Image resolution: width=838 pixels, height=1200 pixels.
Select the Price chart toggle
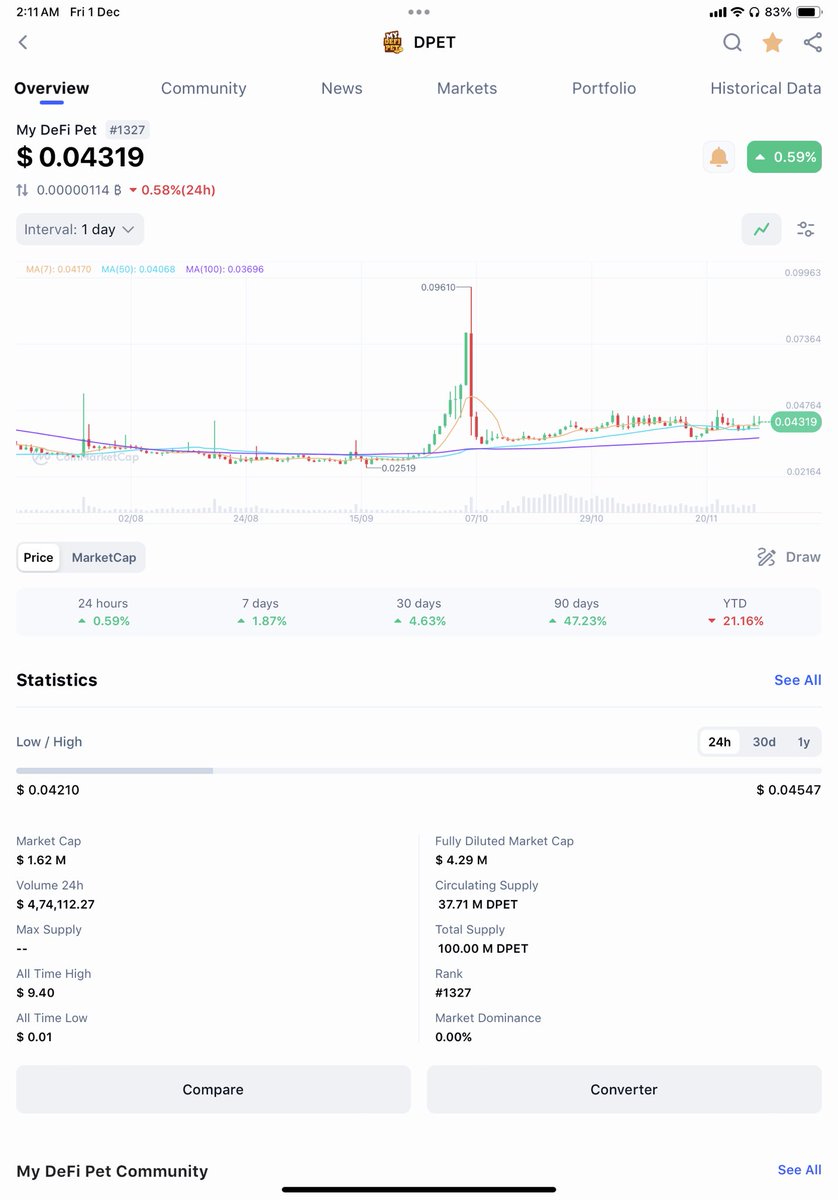coord(38,557)
